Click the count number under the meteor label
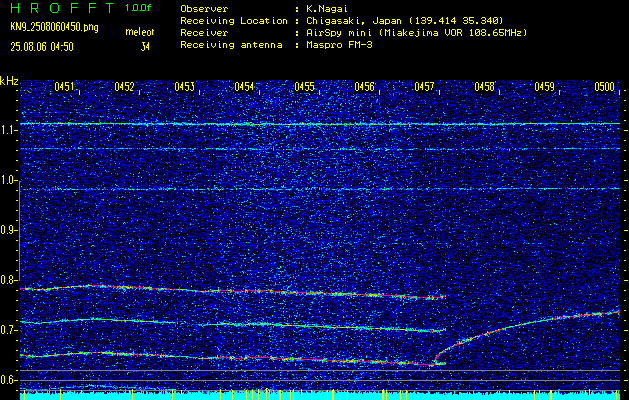 click(x=145, y=47)
